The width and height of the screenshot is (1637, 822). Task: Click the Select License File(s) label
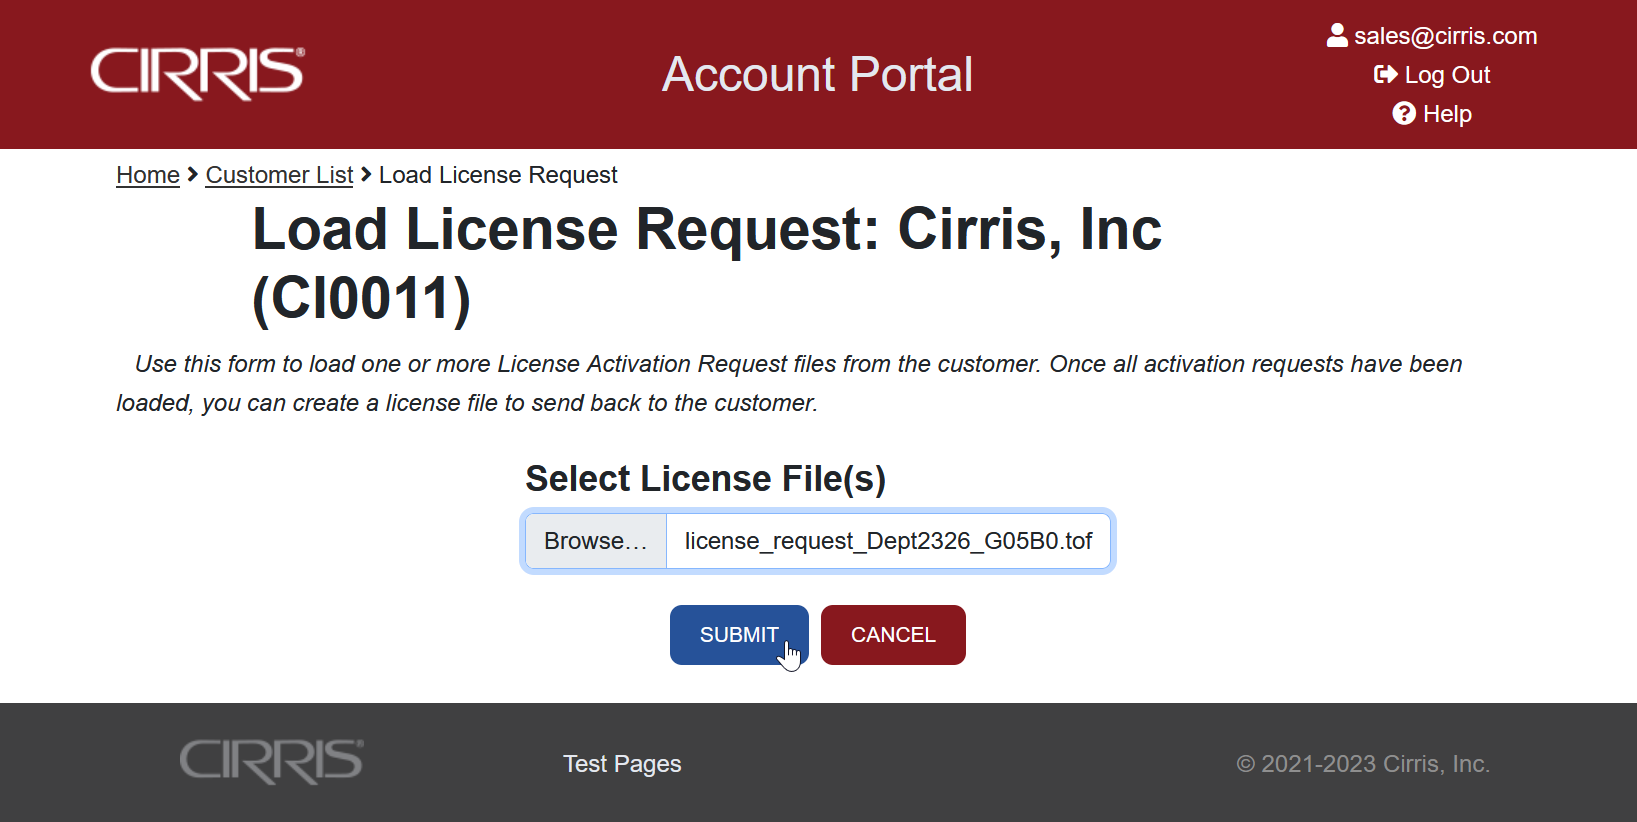click(705, 479)
